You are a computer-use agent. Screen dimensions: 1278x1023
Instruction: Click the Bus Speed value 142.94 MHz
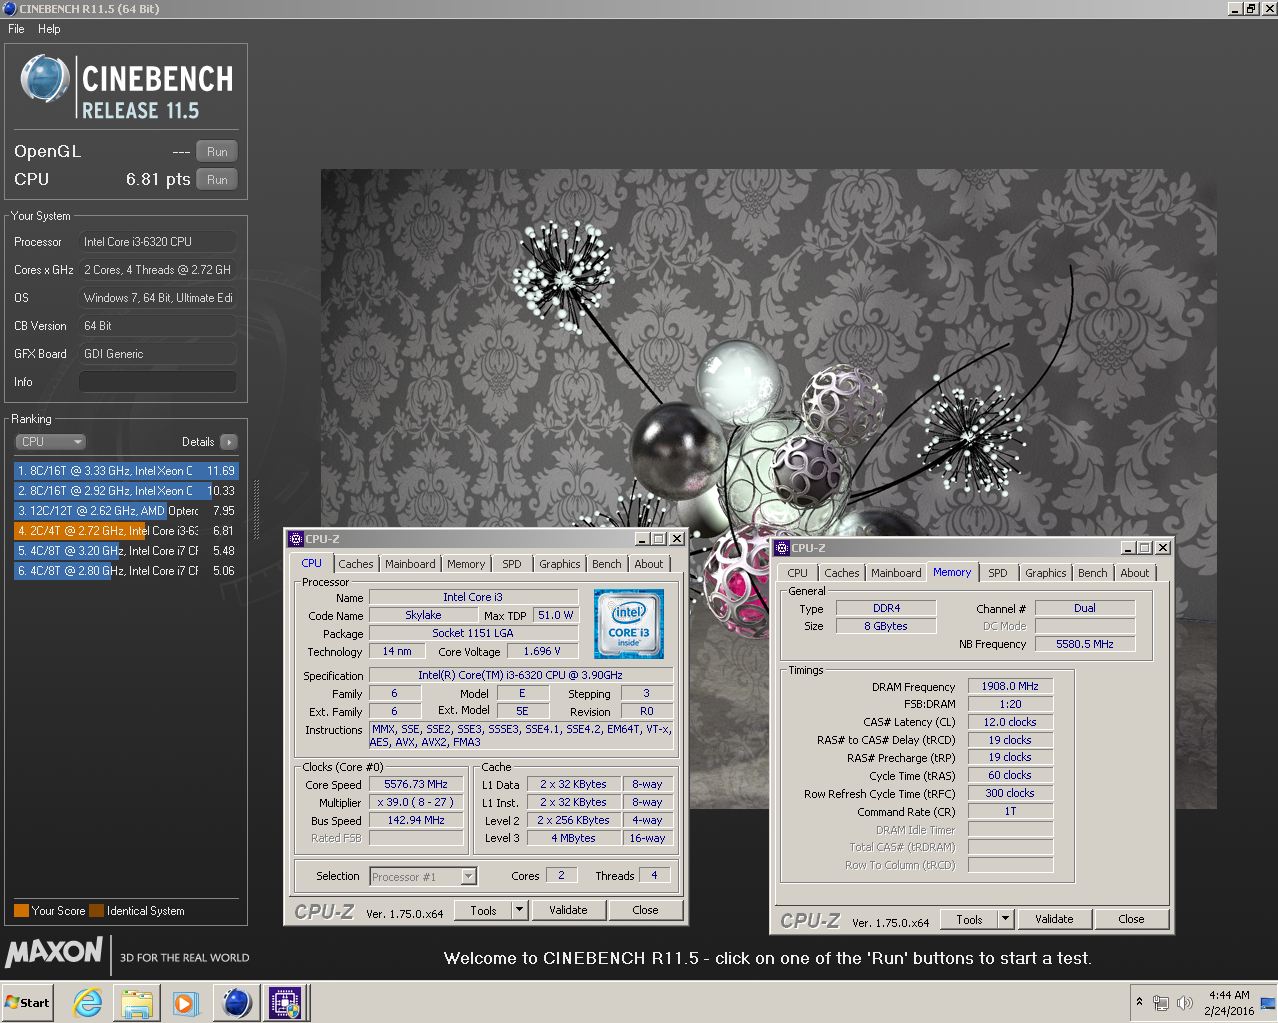416,820
